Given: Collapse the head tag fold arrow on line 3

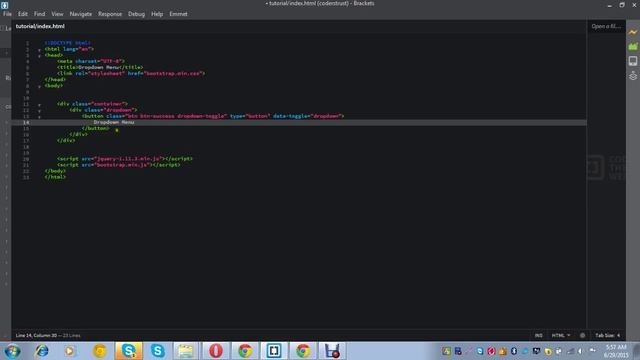Looking at the screenshot, I should 39,56.
